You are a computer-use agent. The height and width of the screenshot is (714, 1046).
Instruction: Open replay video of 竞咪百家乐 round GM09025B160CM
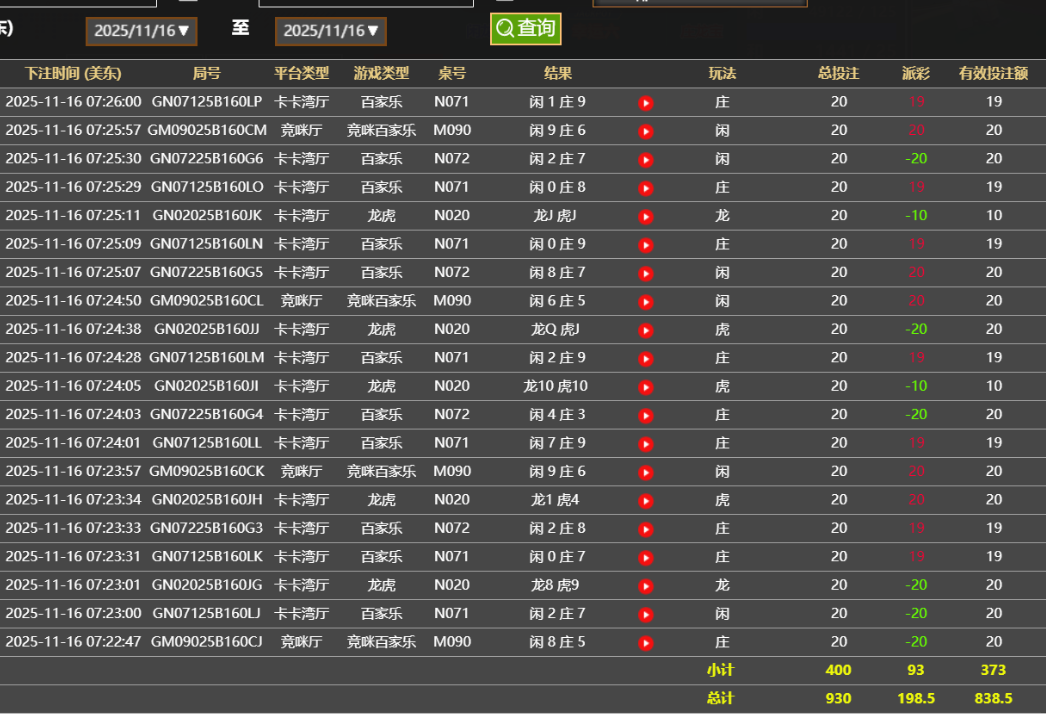click(x=645, y=130)
